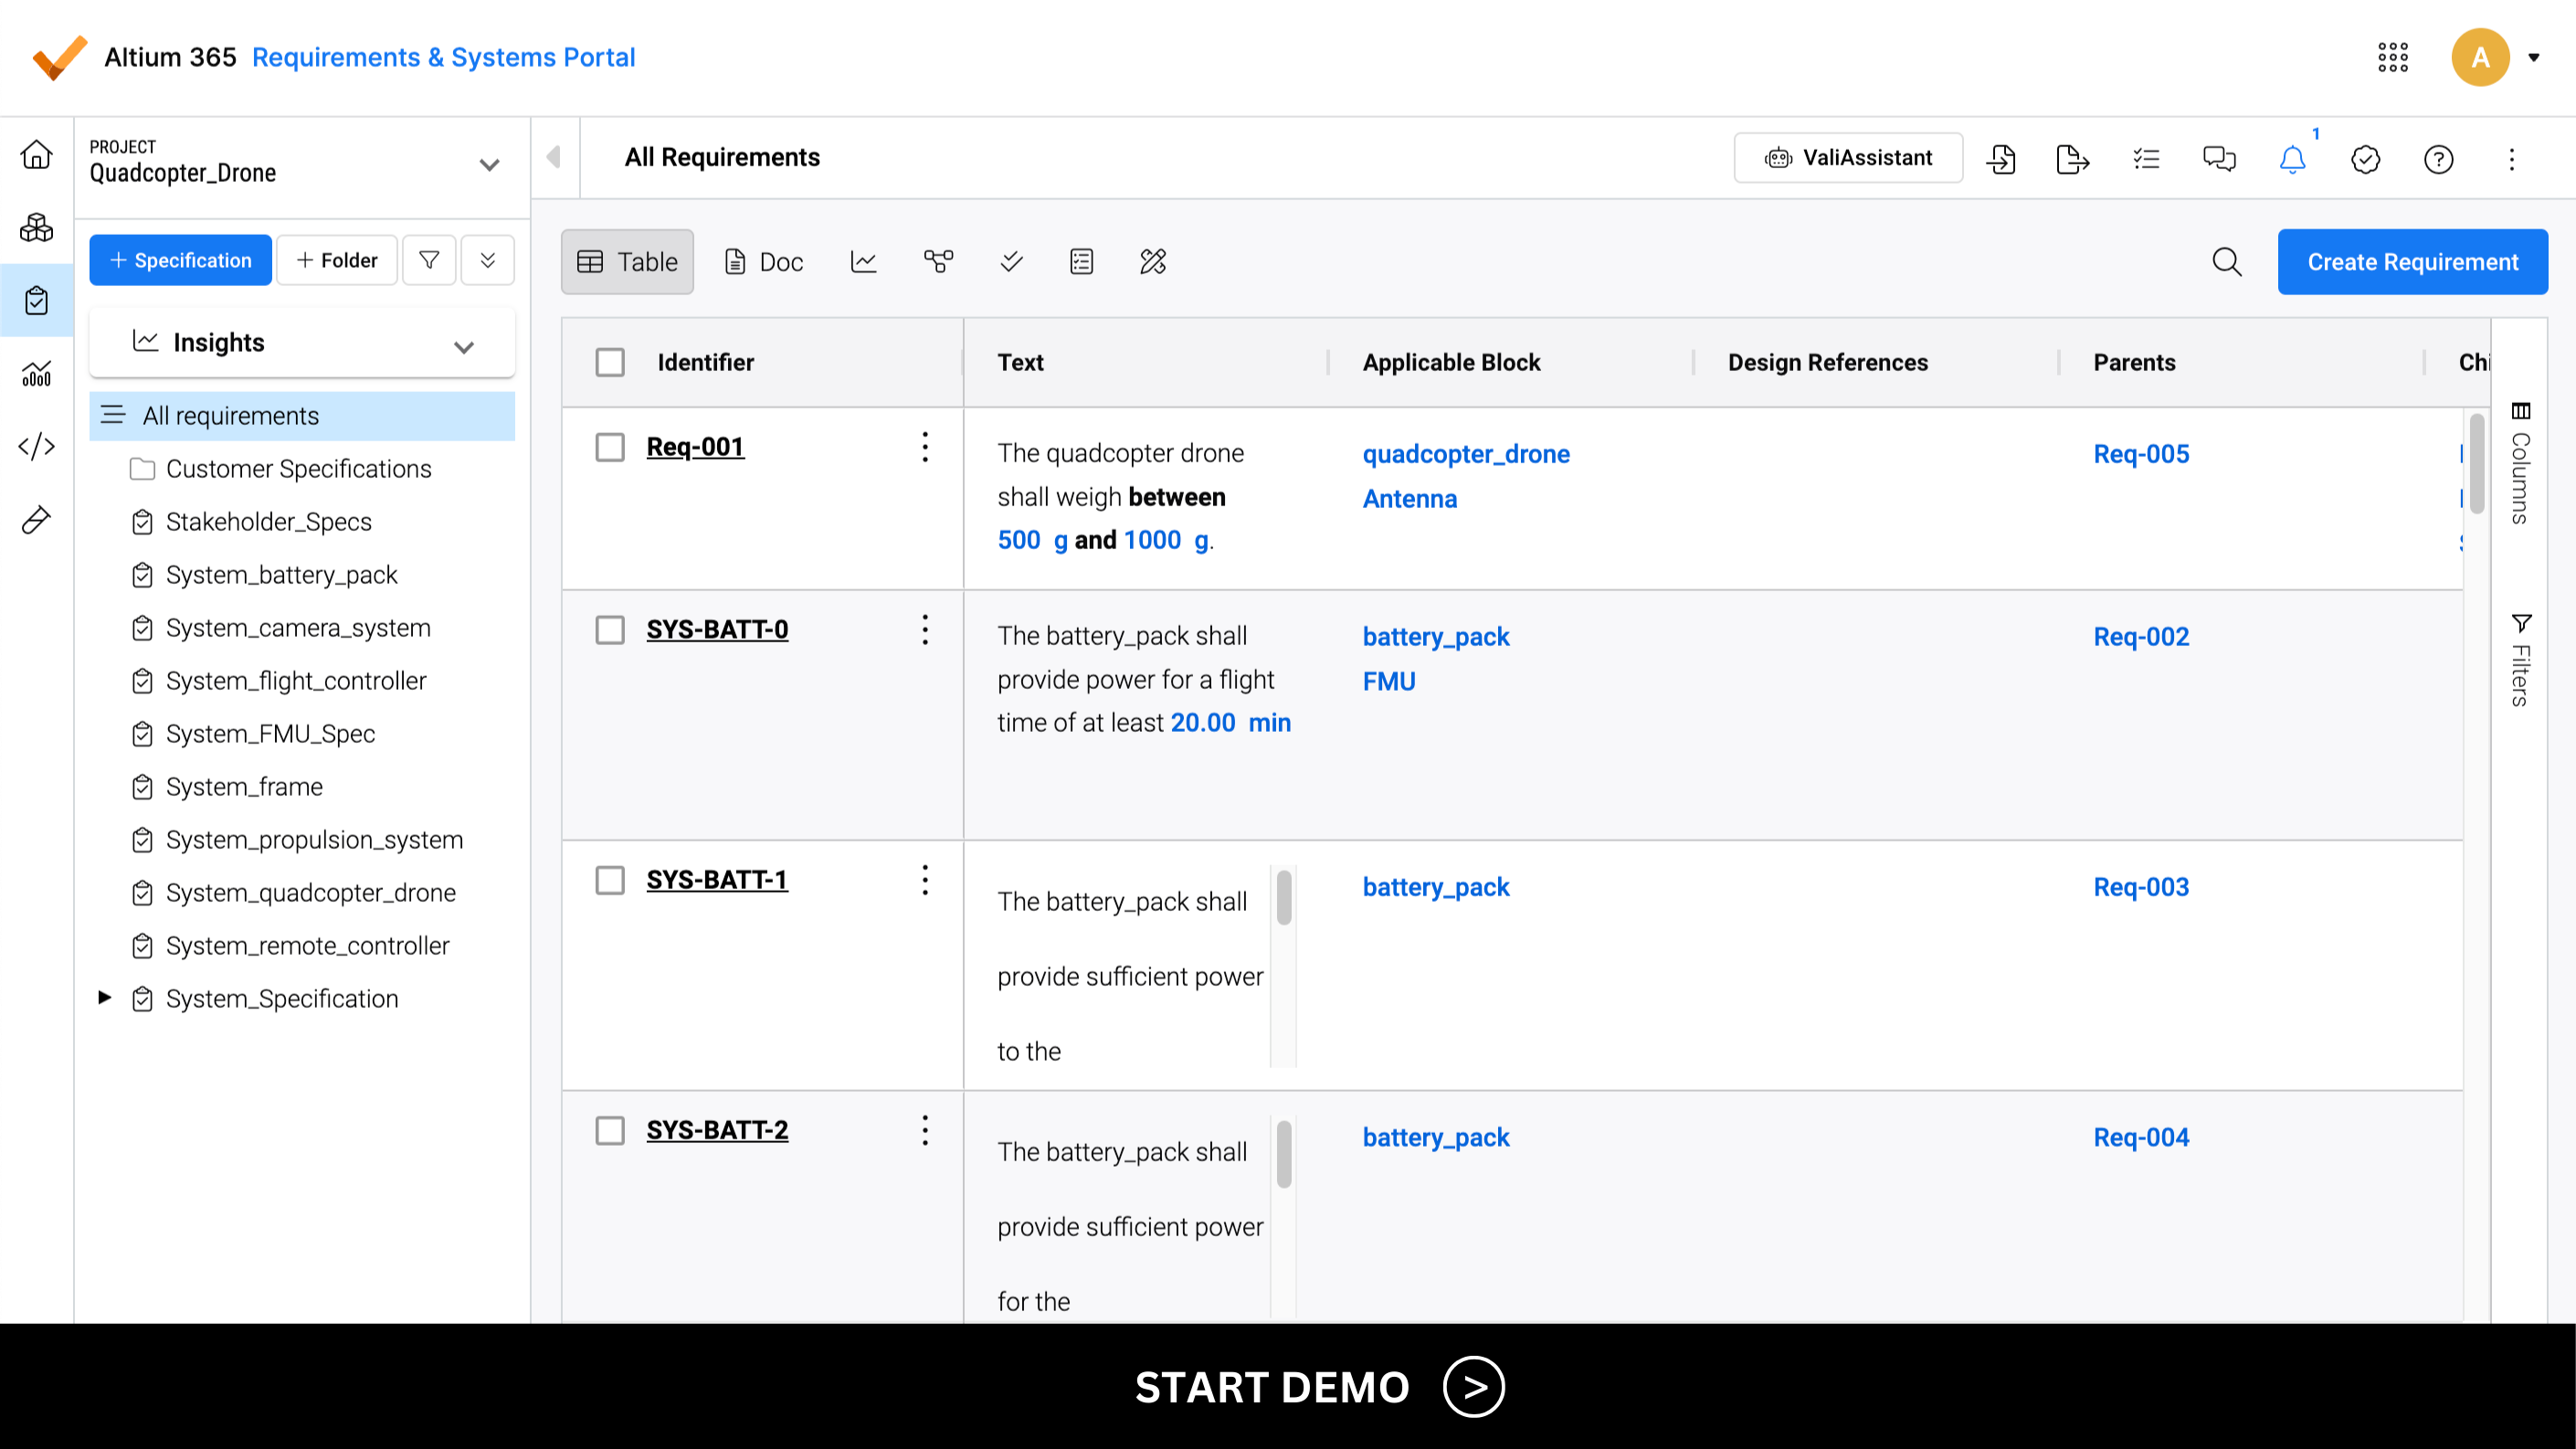Expand the Insights section chevron
Screen dimensions: 2576x1449
(x=463, y=347)
